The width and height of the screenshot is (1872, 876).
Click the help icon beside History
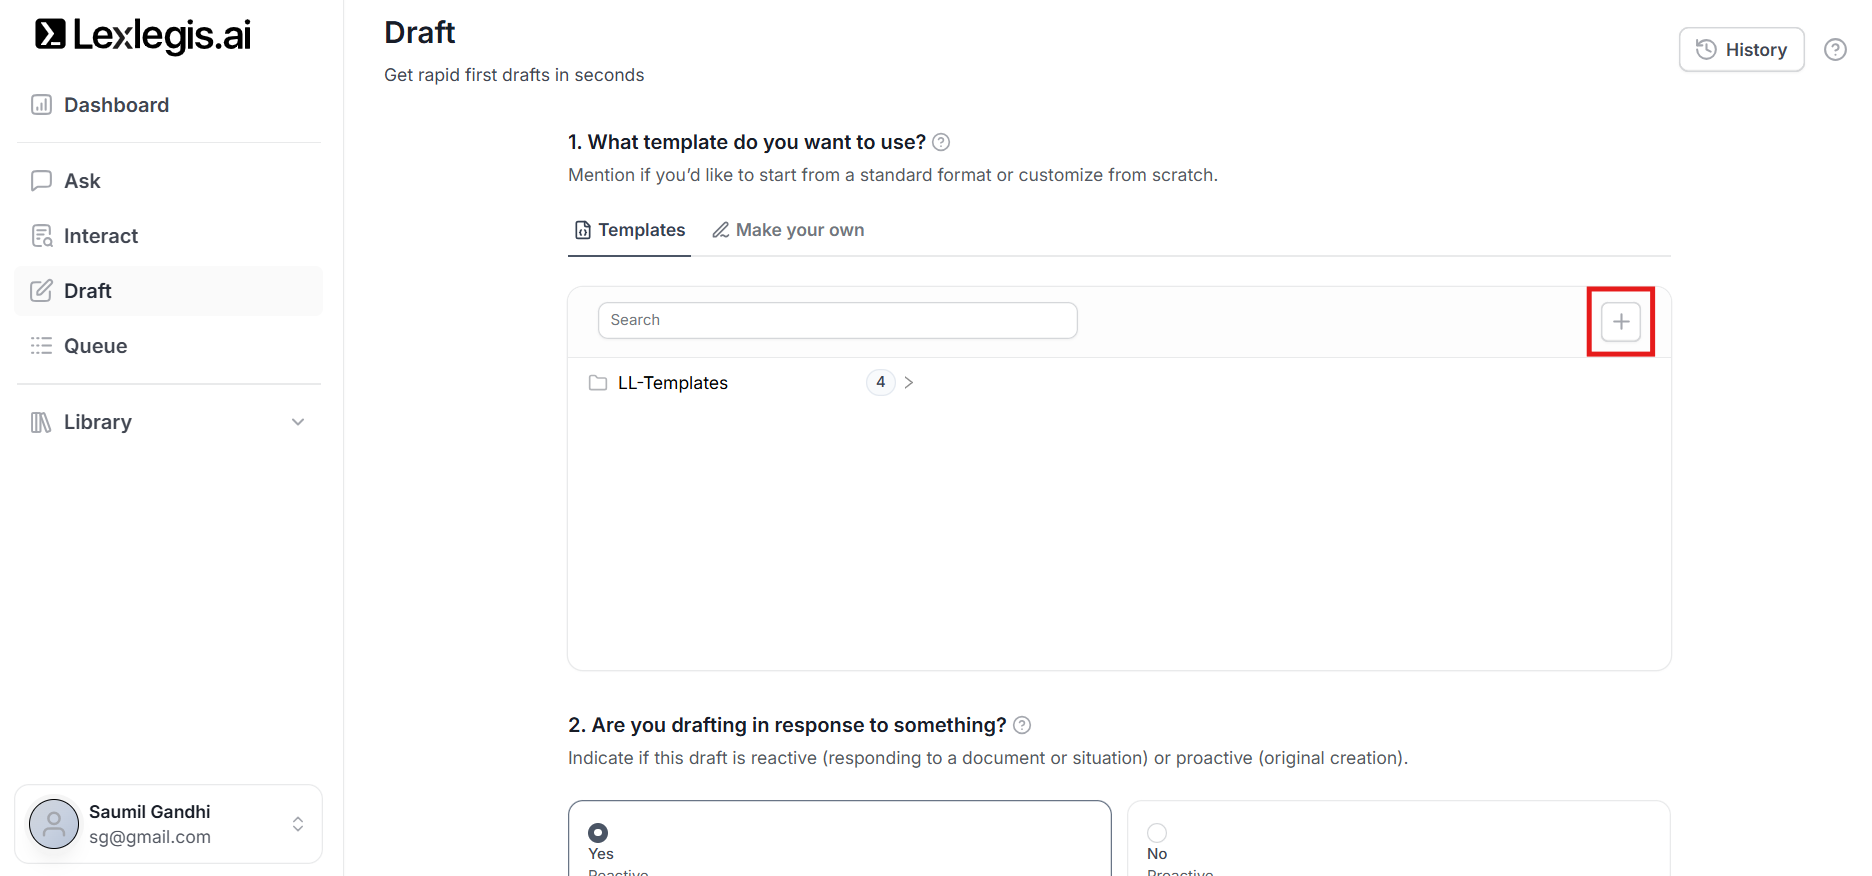pos(1835,50)
